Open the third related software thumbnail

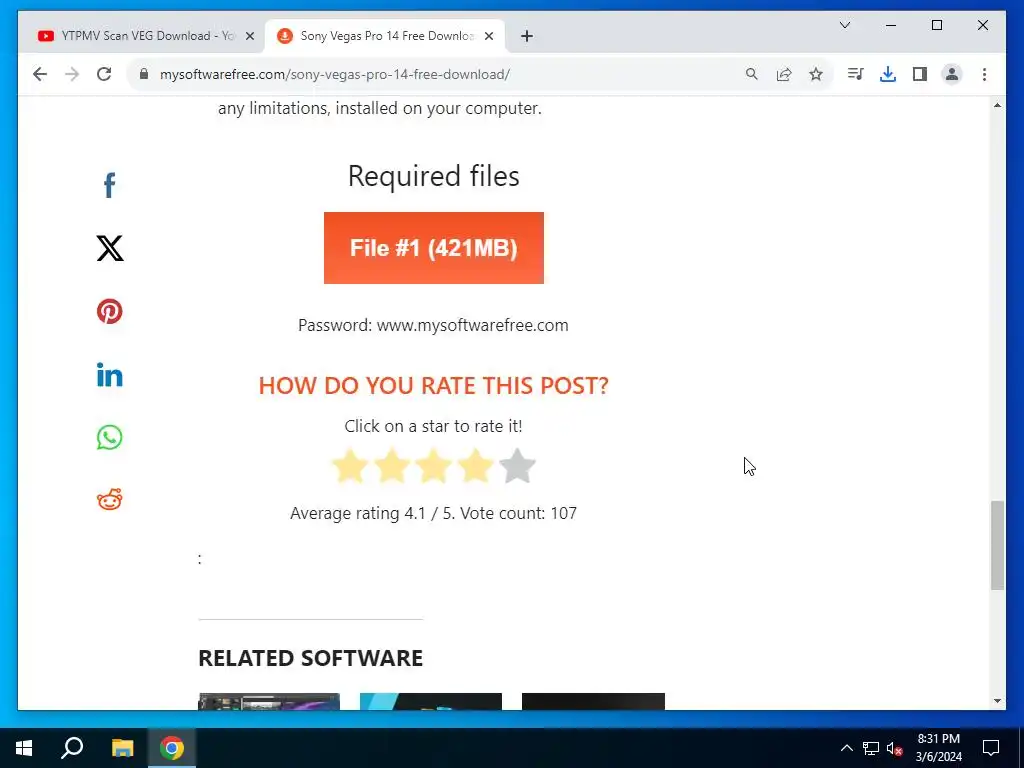[593, 701]
